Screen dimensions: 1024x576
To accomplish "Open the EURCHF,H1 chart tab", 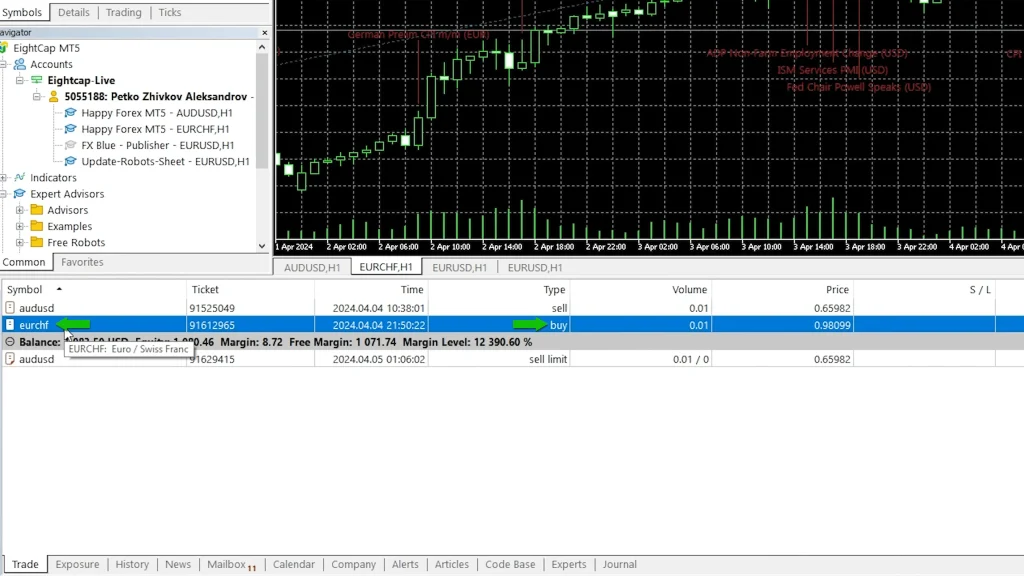I will (385, 267).
